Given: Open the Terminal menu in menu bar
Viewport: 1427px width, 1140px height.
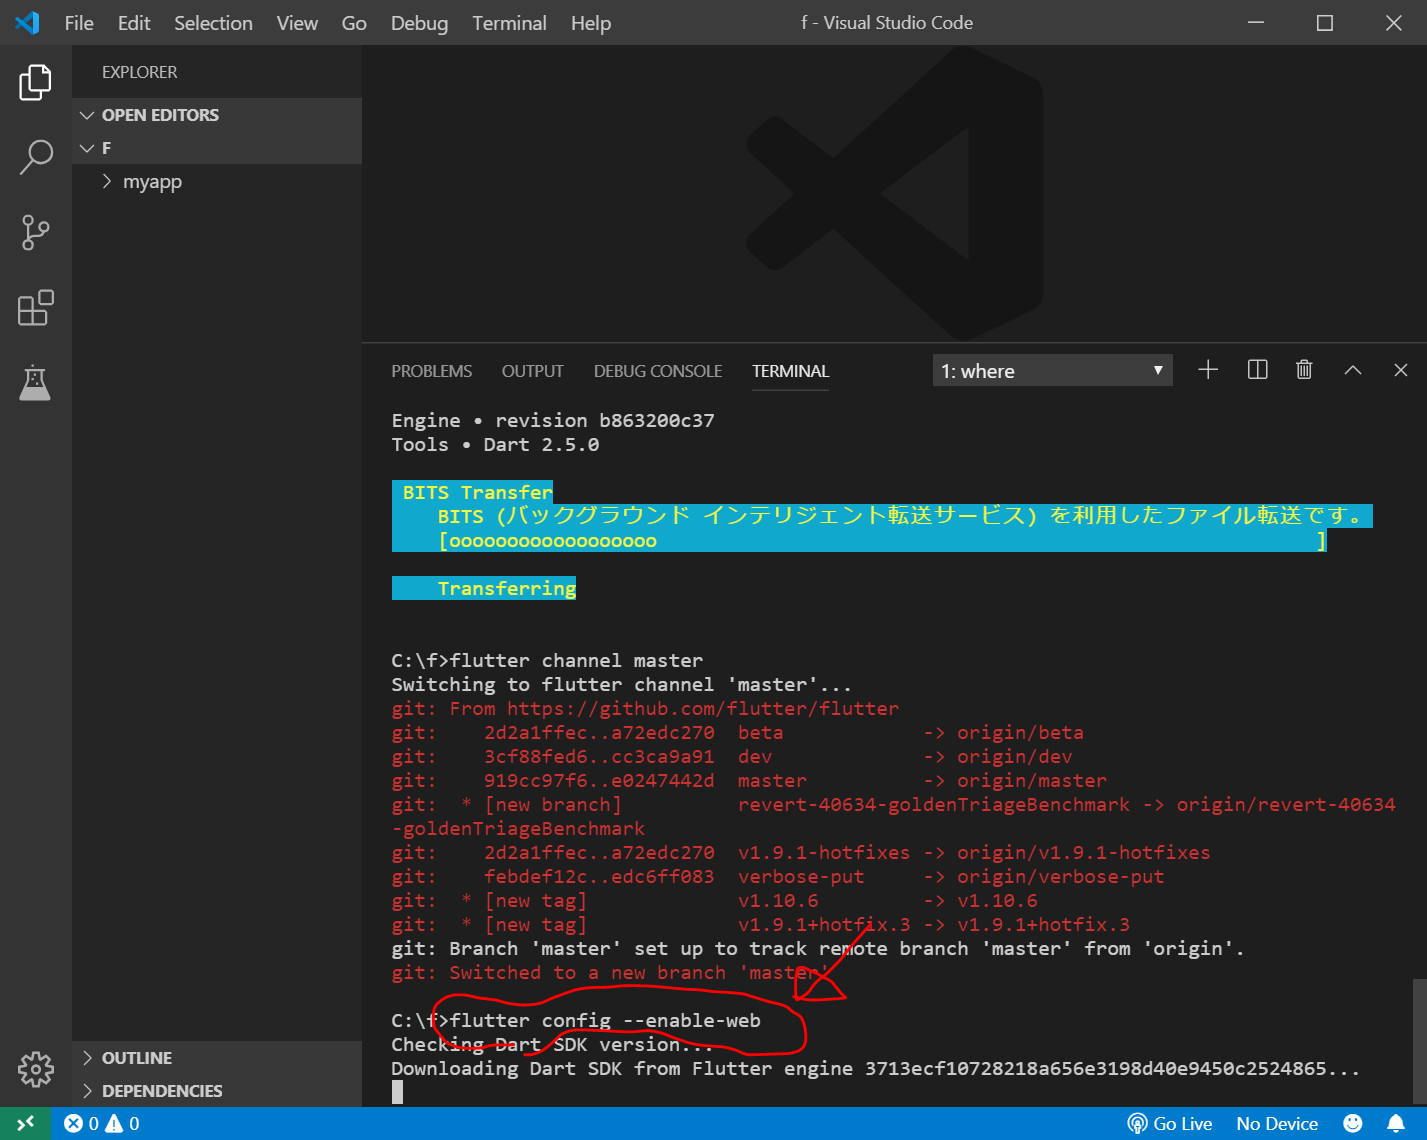Looking at the screenshot, I should pyautogui.click(x=509, y=23).
